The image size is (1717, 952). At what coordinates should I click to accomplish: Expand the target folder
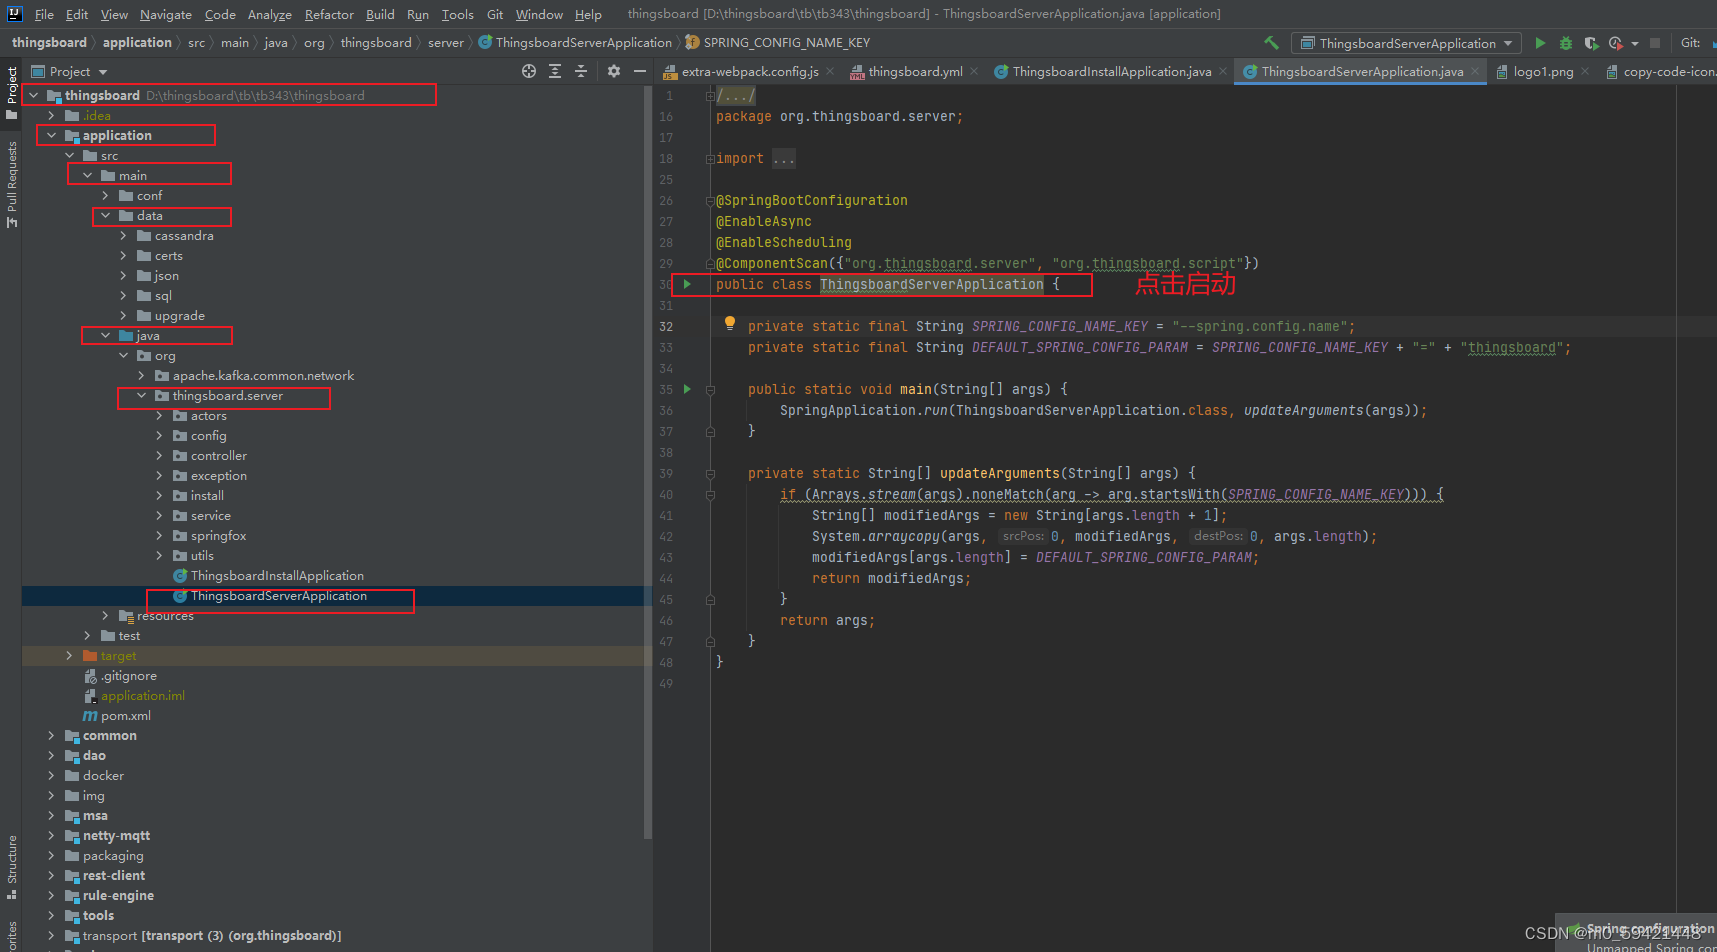click(69, 655)
